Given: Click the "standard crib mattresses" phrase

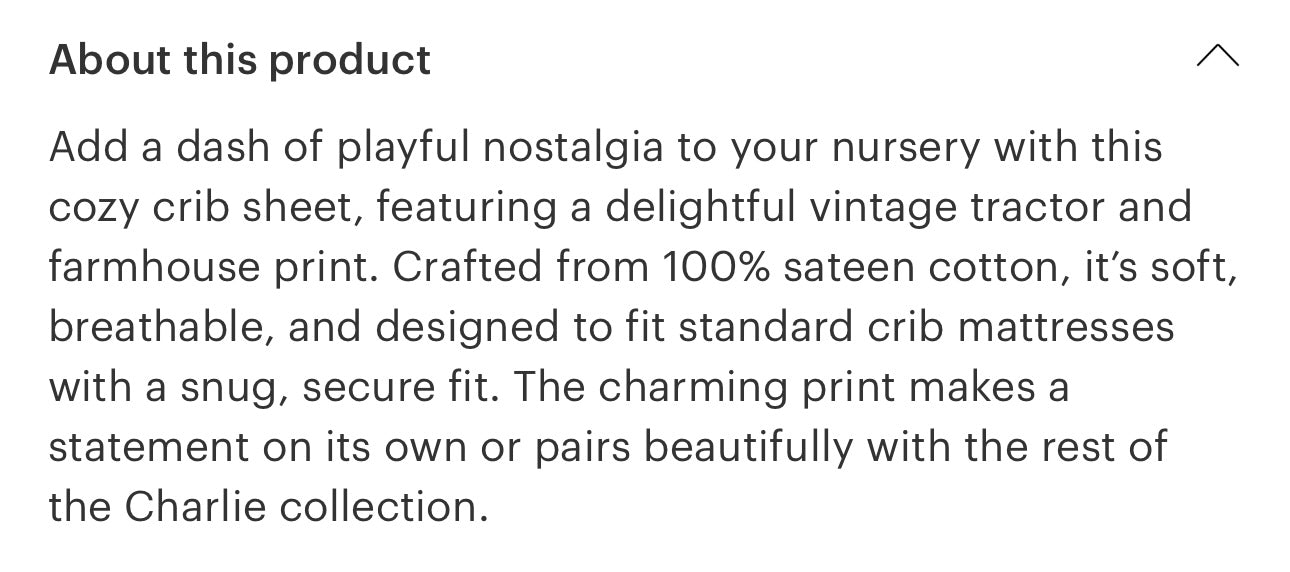Looking at the screenshot, I should (x=924, y=328).
